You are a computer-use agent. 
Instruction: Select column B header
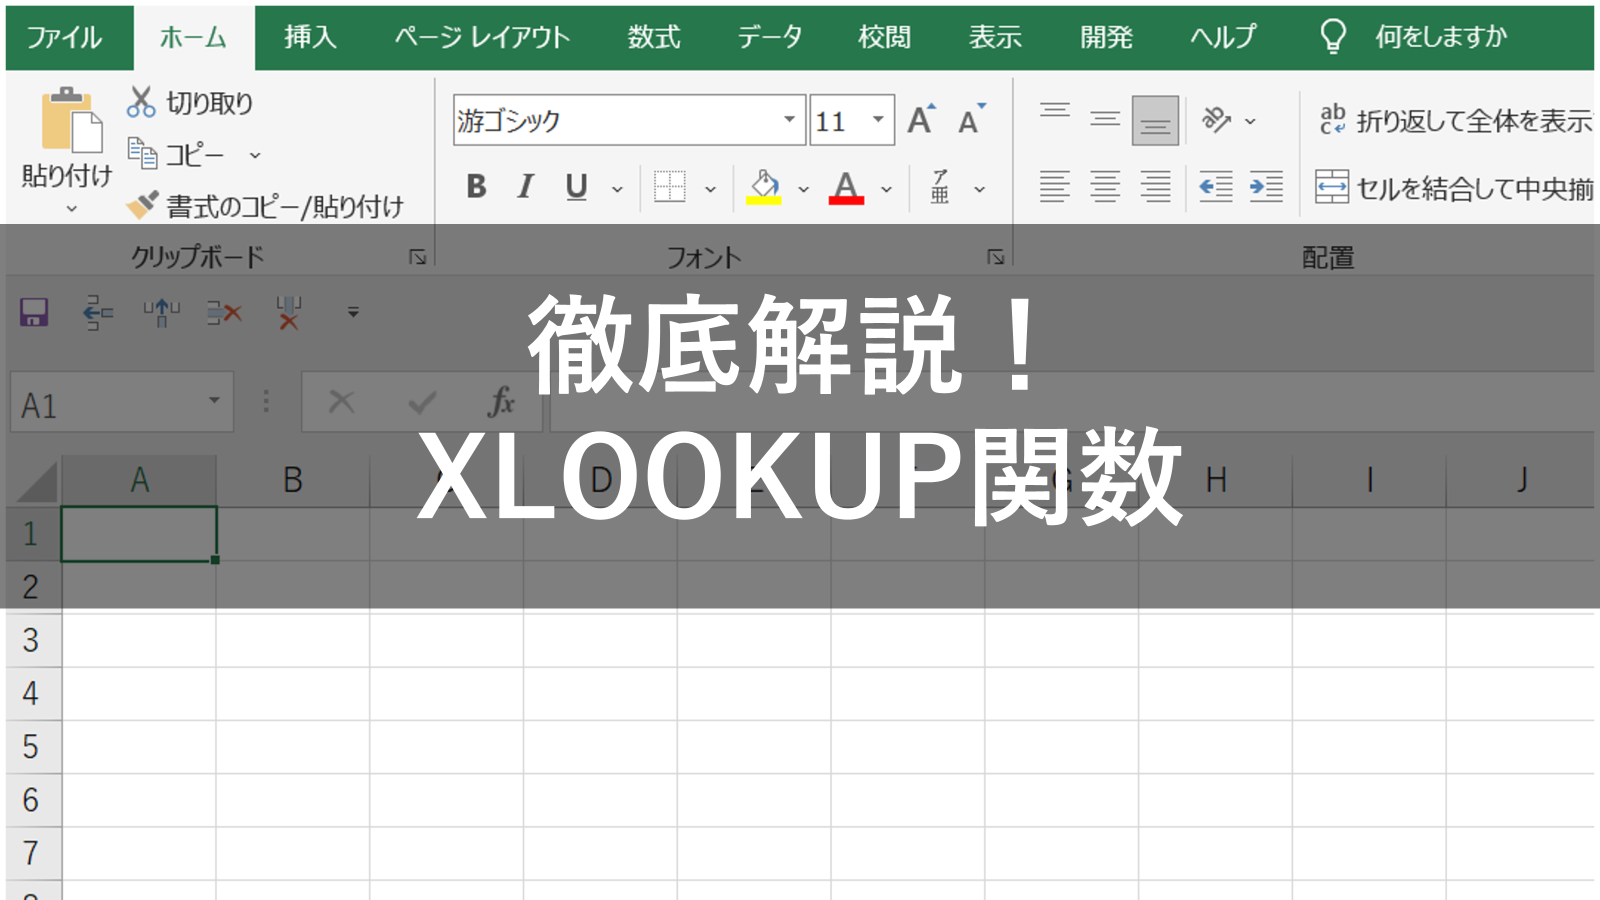[292, 480]
